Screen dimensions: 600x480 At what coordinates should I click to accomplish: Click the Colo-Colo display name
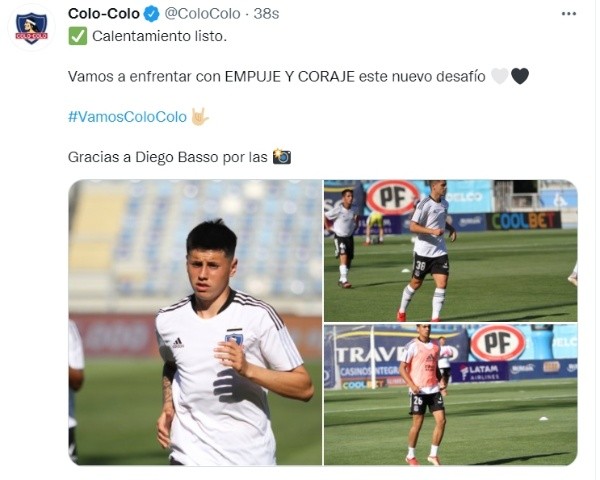pos(104,14)
